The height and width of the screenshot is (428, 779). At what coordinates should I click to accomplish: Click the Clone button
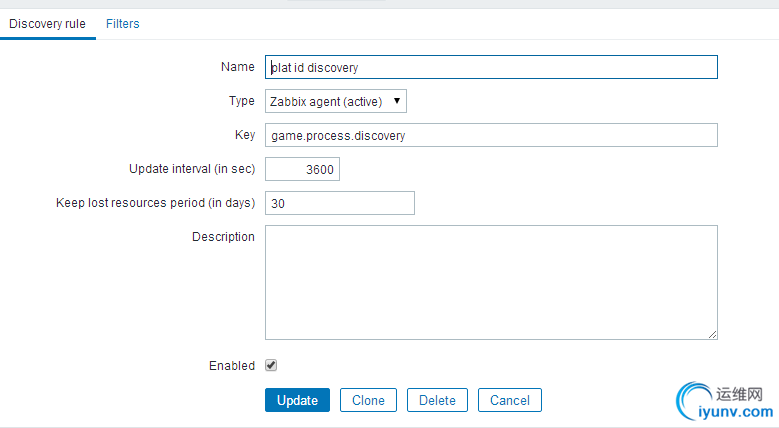pyautogui.click(x=368, y=400)
